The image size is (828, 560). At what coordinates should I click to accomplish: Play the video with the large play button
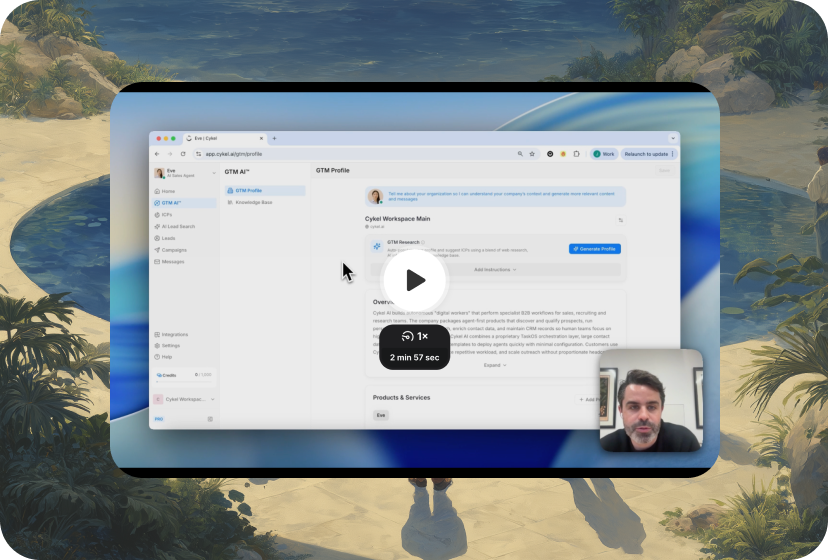pos(415,280)
